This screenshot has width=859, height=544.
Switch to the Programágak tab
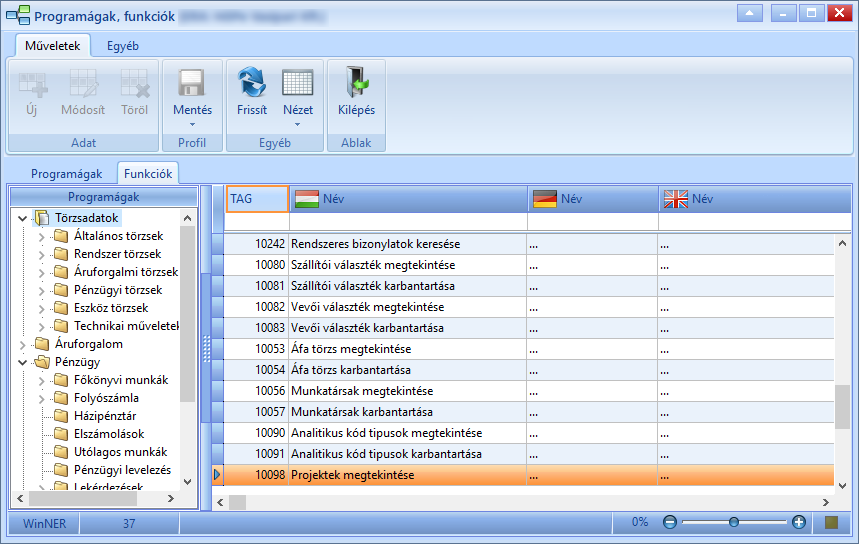(66, 174)
